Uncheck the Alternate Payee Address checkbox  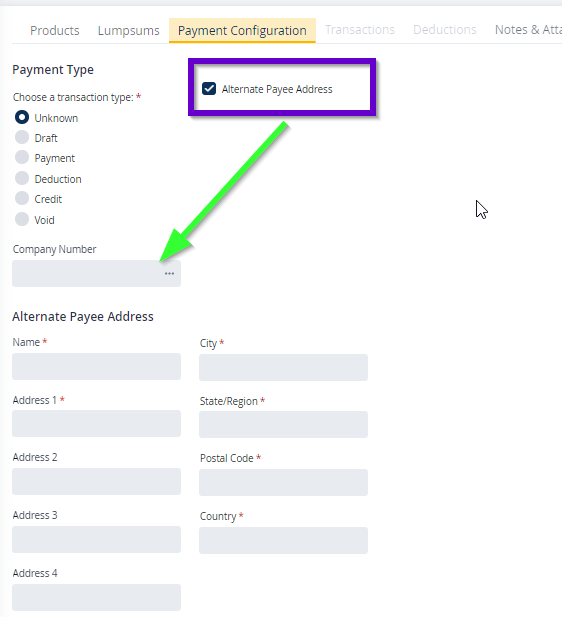[x=209, y=89]
